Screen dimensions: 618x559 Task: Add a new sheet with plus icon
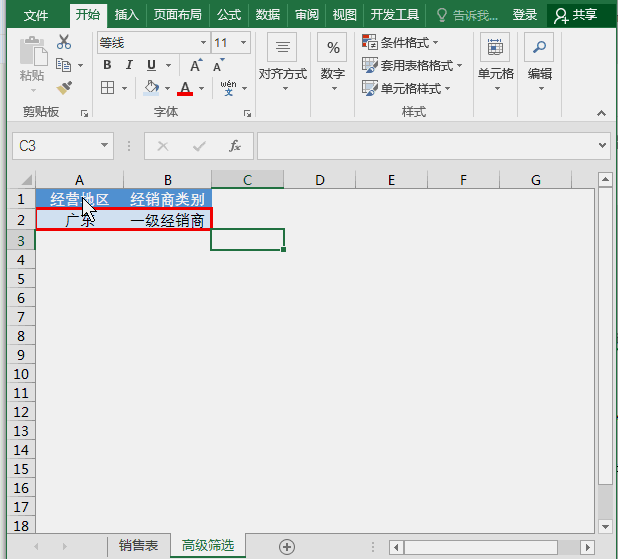pos(287,547)
